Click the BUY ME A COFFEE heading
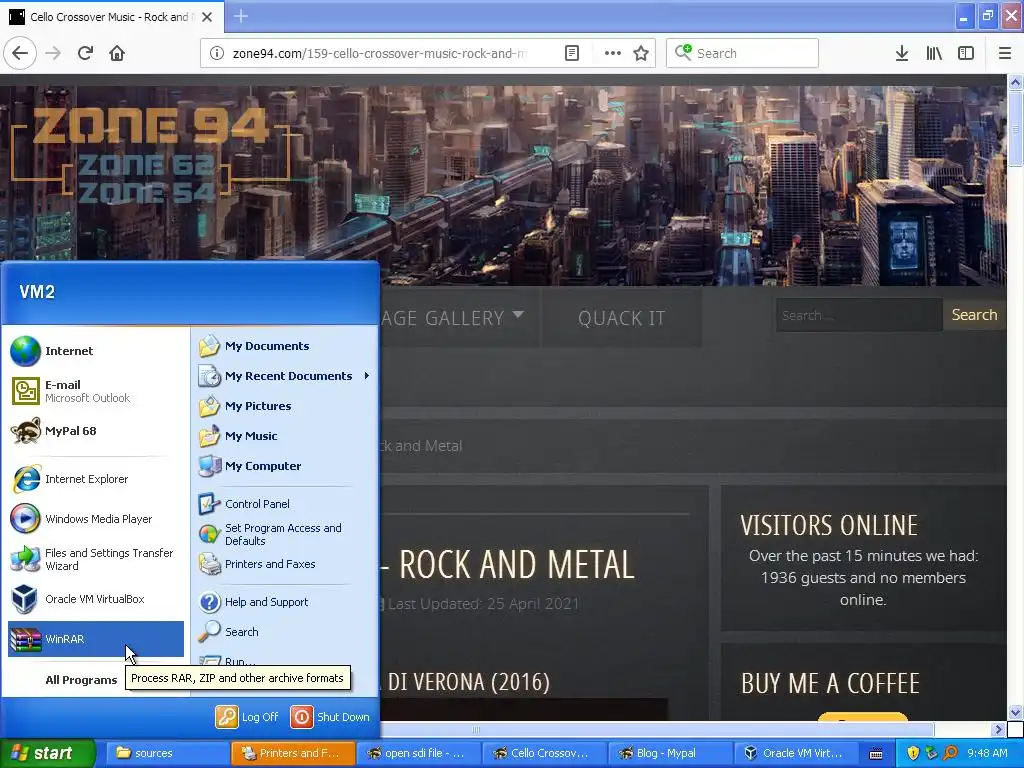Screen dimensions: 1024x768 pos(830,684)
